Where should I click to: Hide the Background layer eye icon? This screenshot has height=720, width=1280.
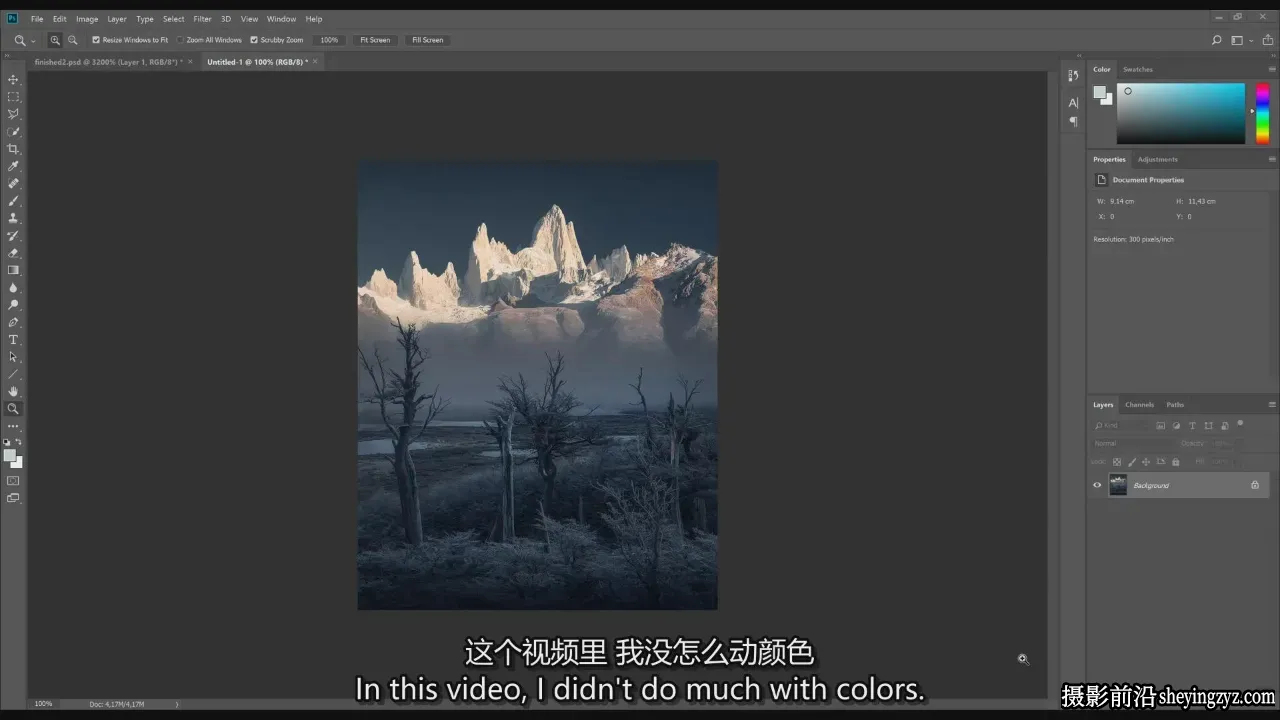[1097, 485]
